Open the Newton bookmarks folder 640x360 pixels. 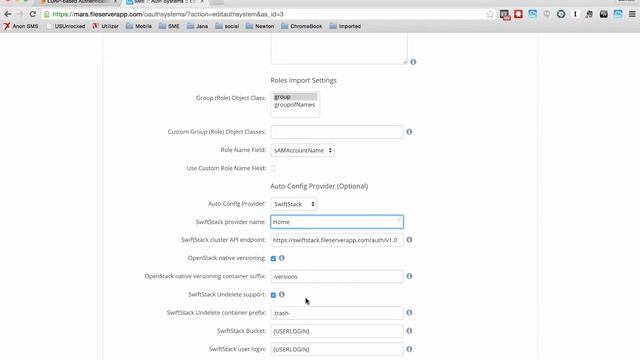pyautogui.click(x=260, y=26)
